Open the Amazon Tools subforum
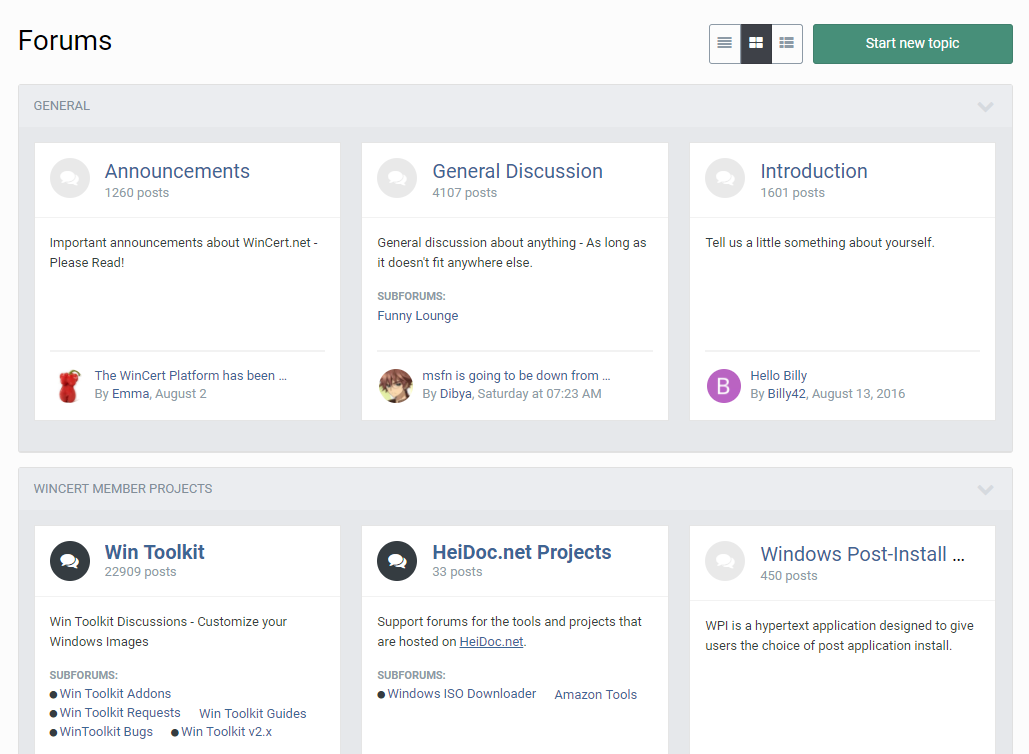The image size is (1029, 754). click(x=595, y=694)
